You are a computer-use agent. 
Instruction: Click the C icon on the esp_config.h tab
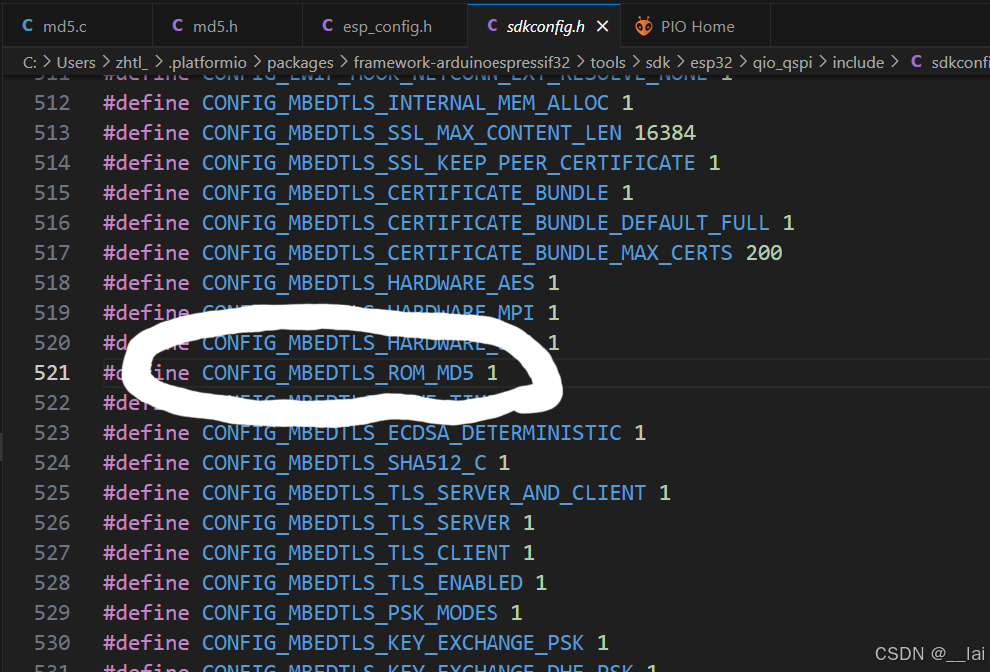[326, 25]
